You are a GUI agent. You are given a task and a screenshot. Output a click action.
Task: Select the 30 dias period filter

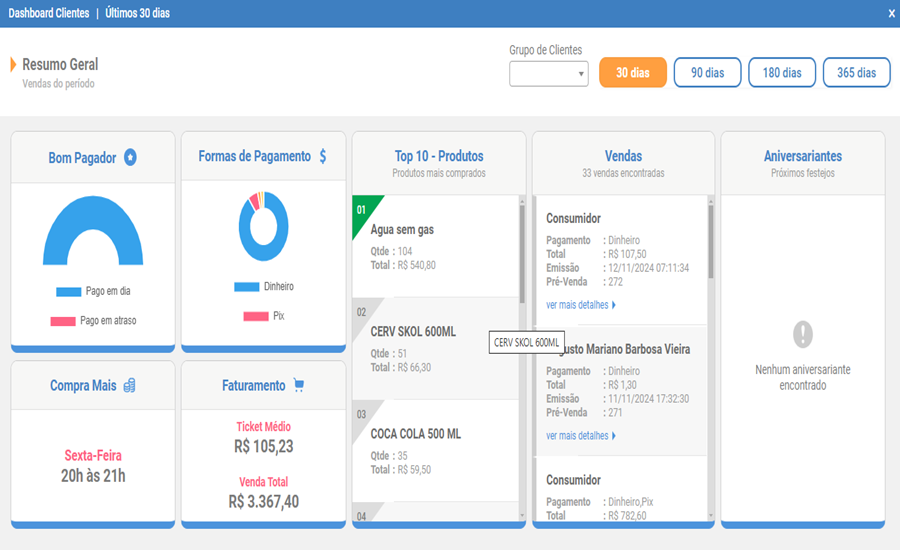[x=632, y=73]
